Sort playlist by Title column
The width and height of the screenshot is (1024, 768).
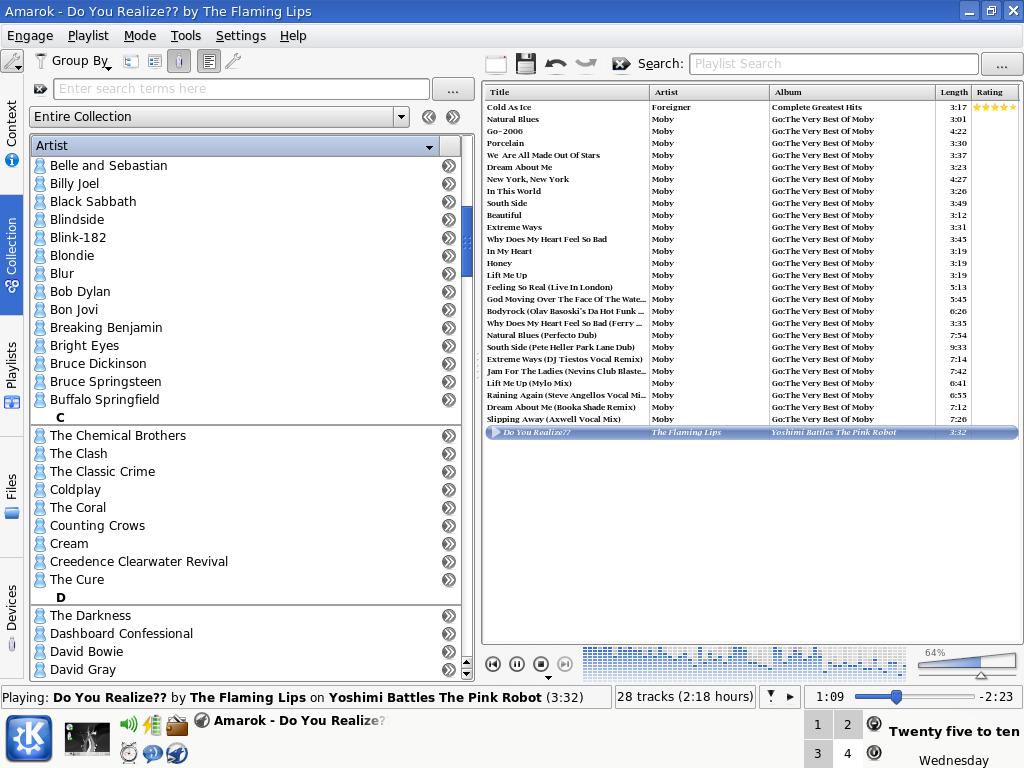(x=566, y=92)
